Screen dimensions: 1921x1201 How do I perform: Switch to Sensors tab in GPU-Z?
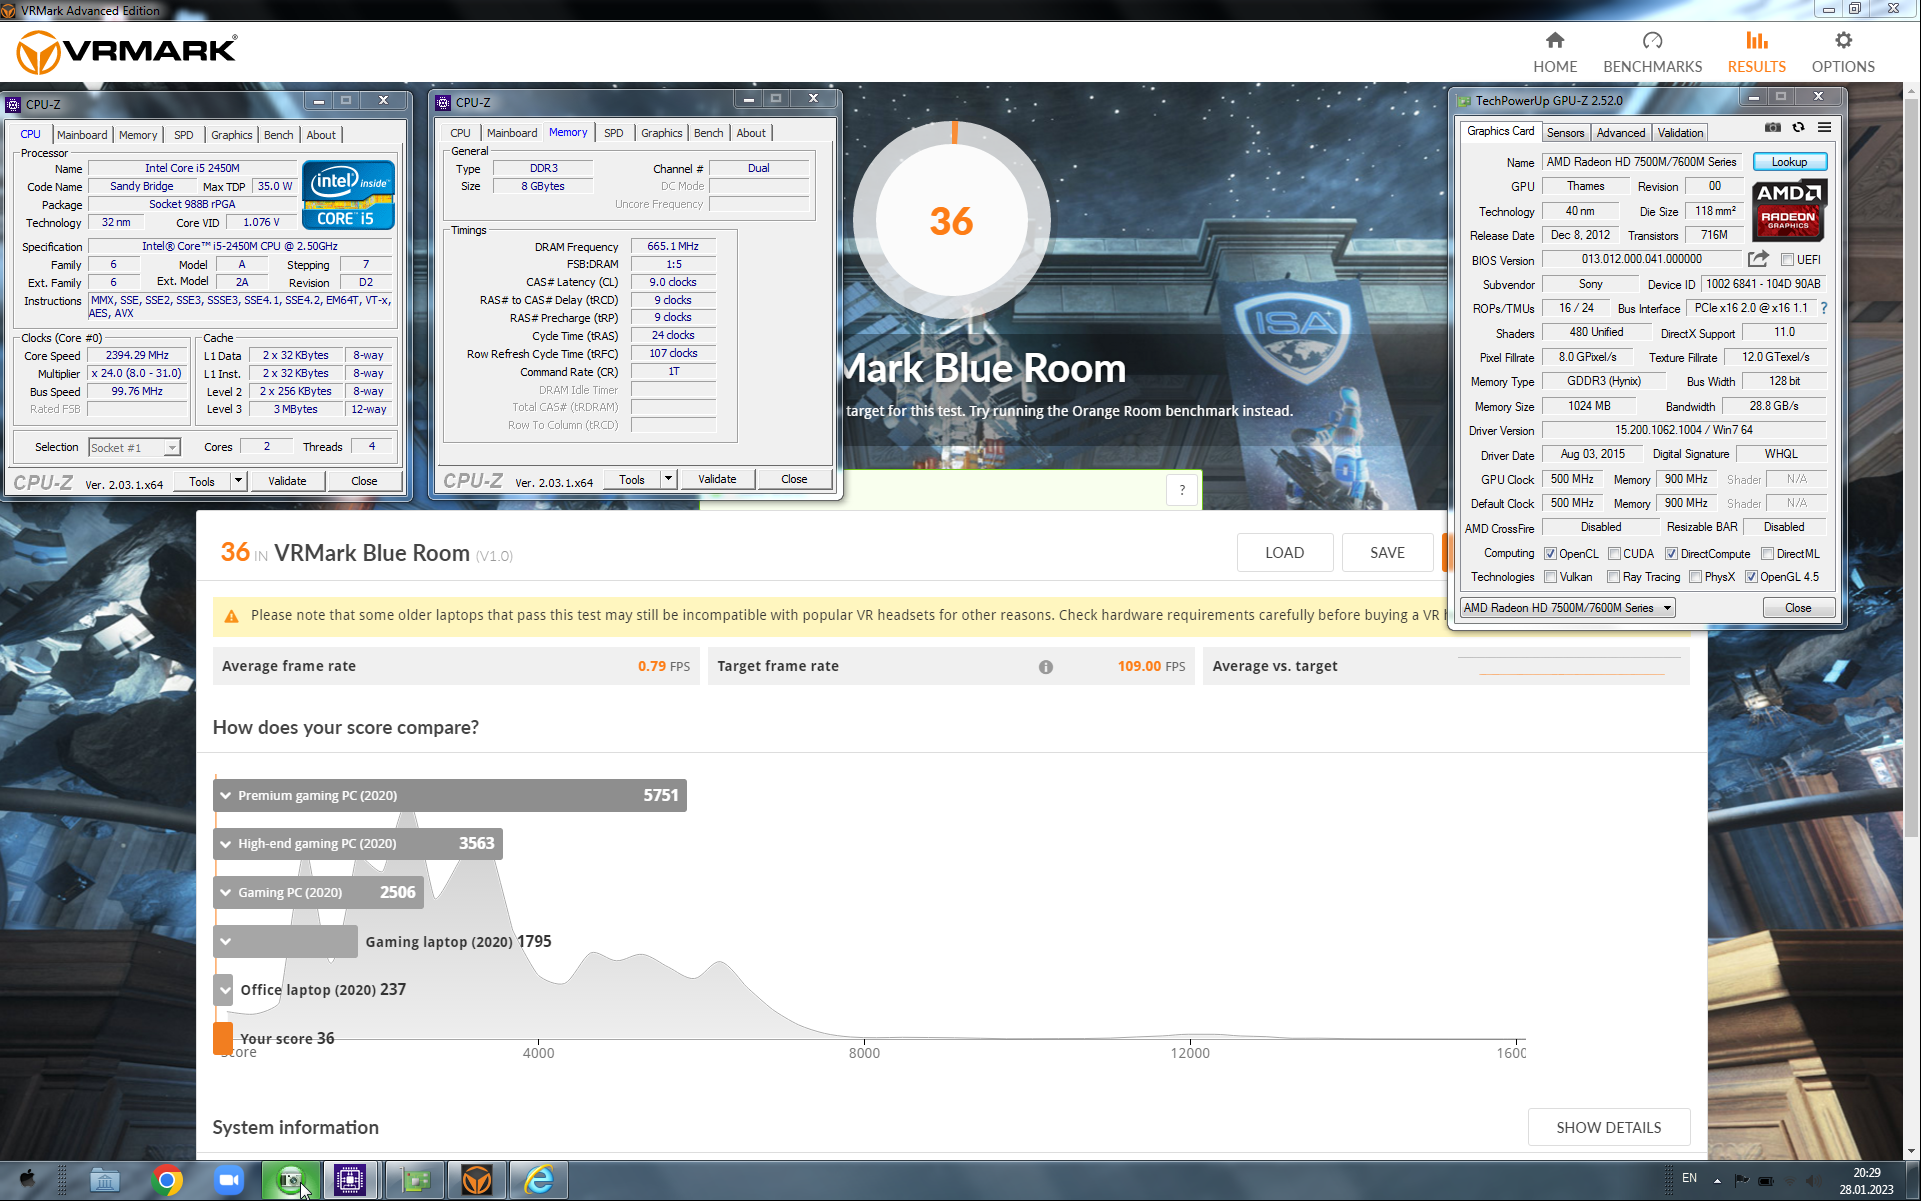pyautogui.click(x=1565, y=133)
